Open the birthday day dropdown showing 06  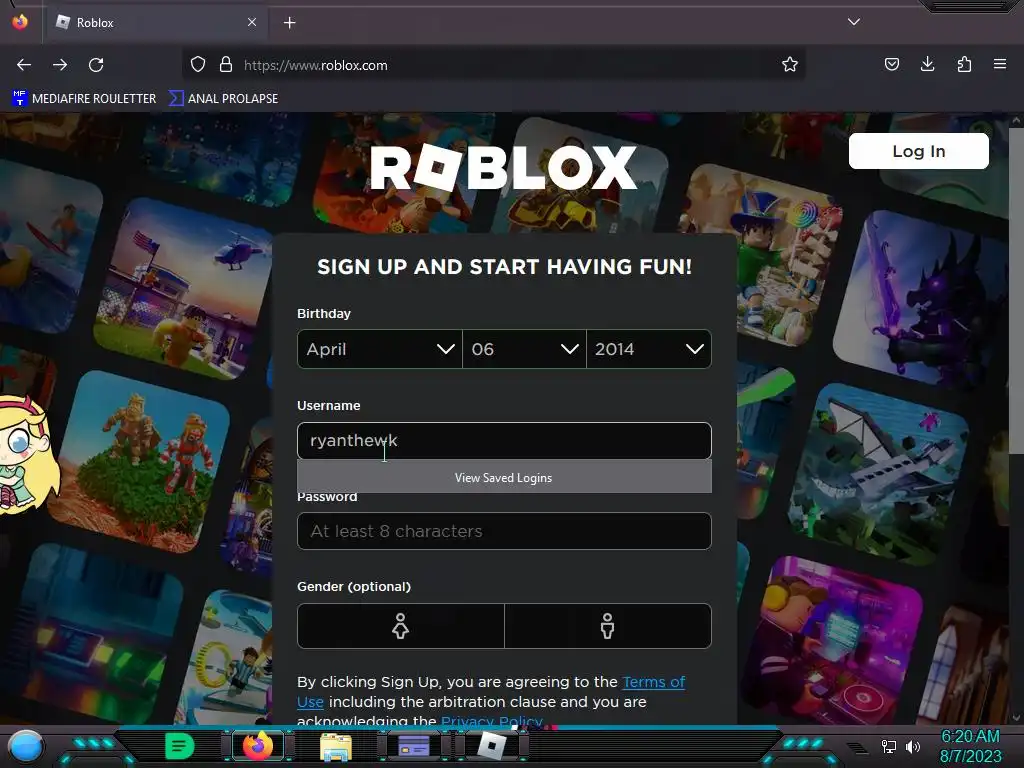[x=524, y=349]
